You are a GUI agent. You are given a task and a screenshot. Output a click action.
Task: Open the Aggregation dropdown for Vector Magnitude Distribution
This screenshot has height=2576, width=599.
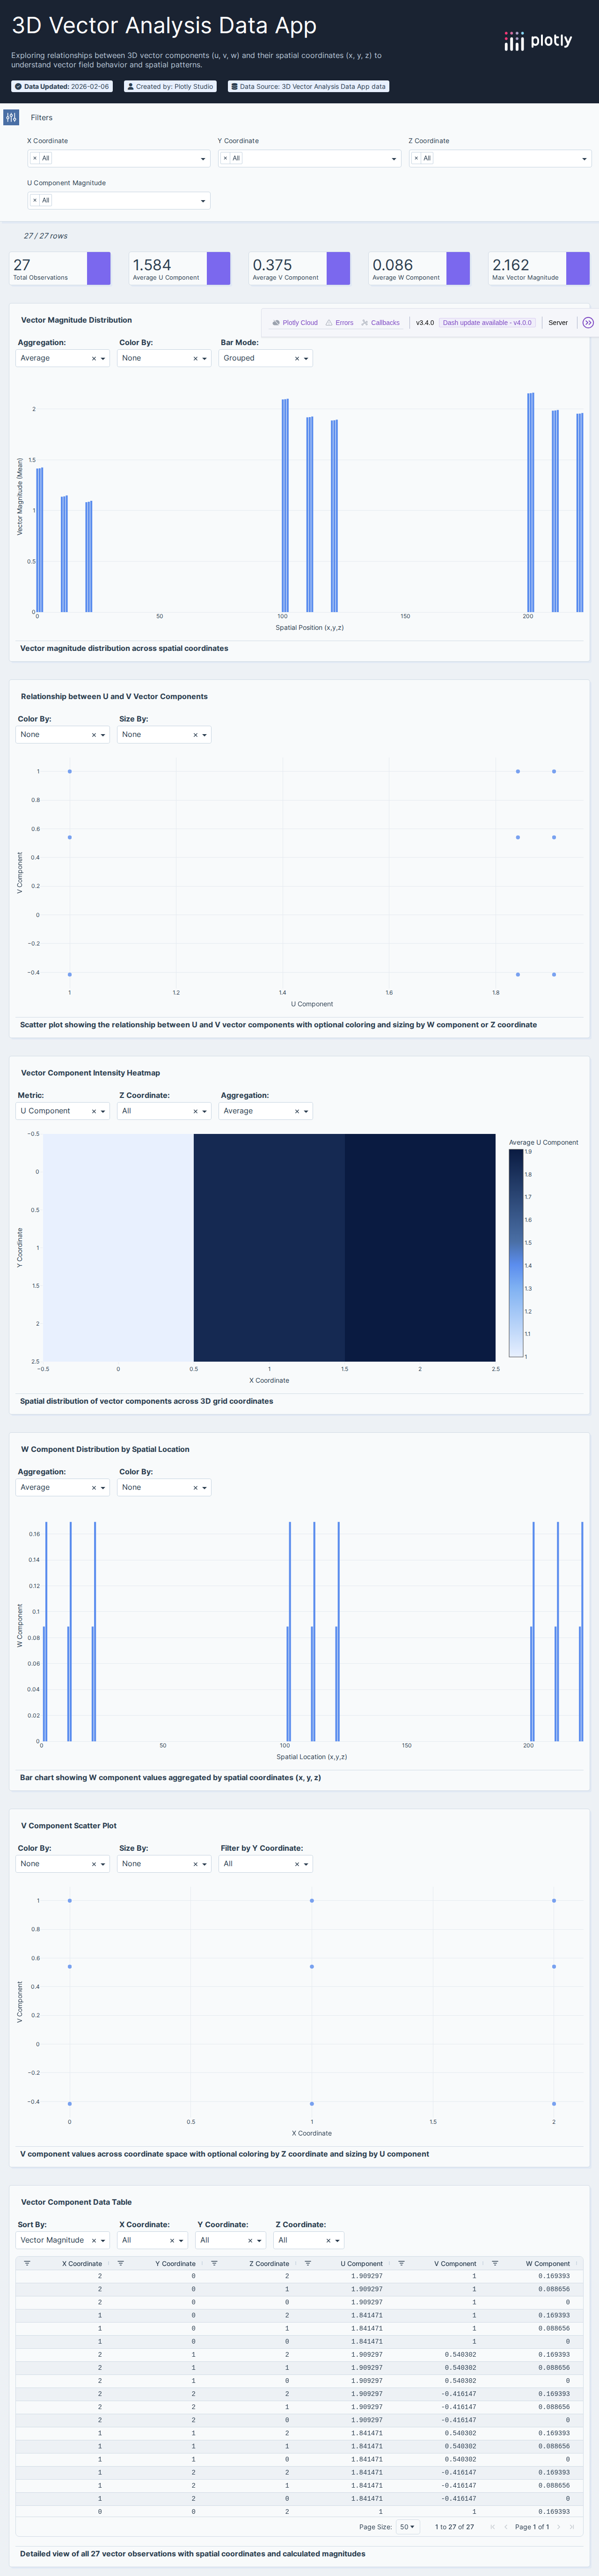103,358
